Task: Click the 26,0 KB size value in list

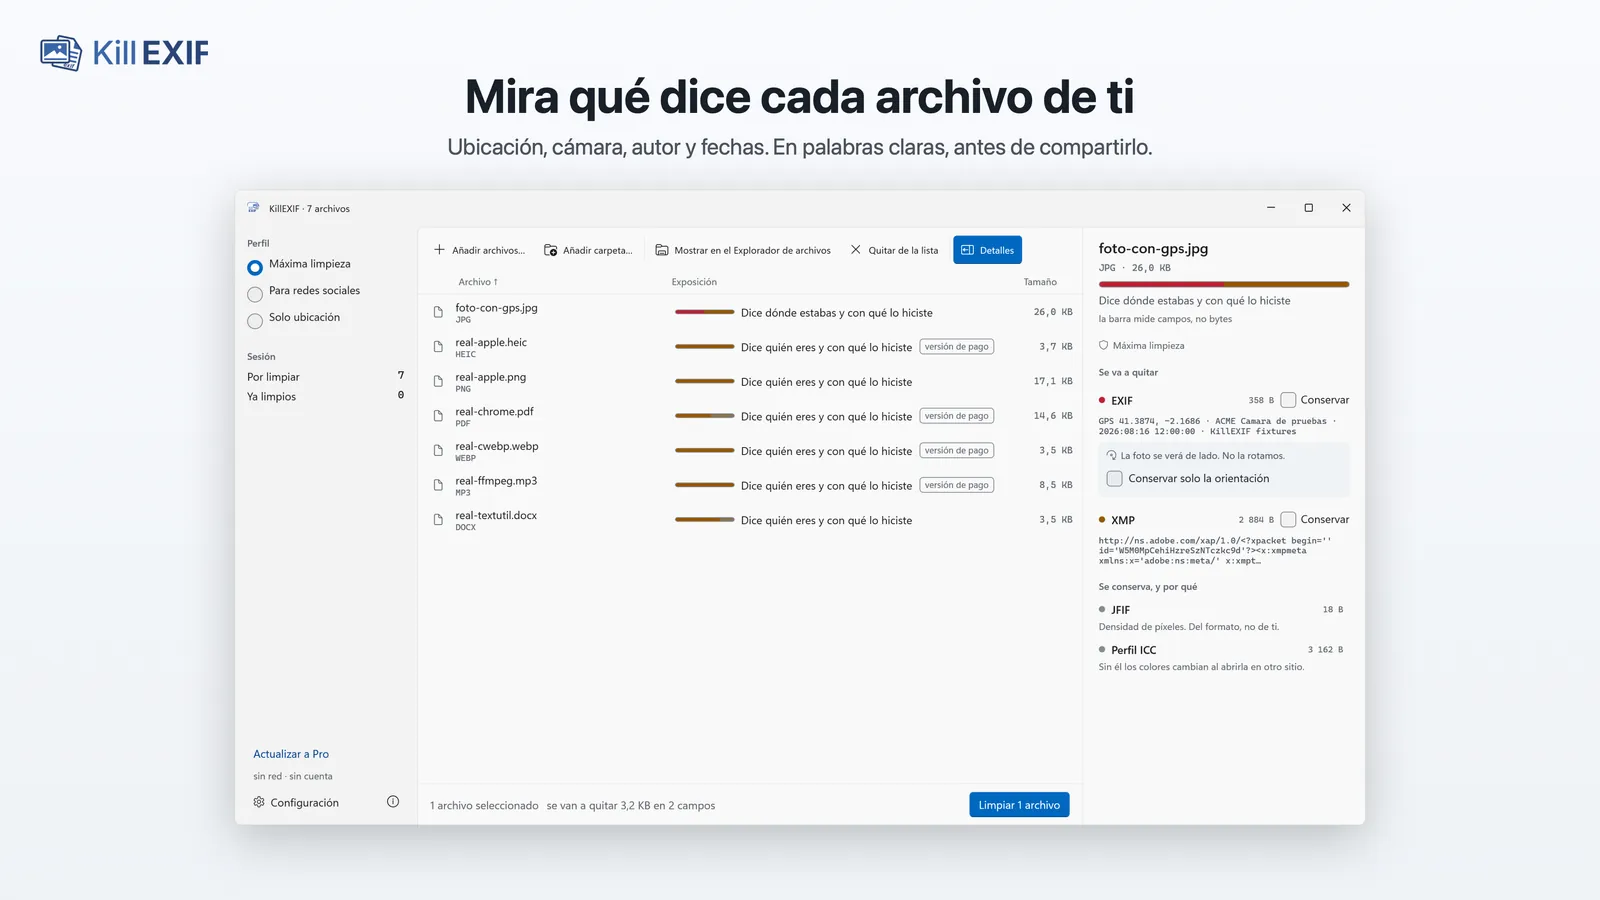Action: tap(1053, 312)
